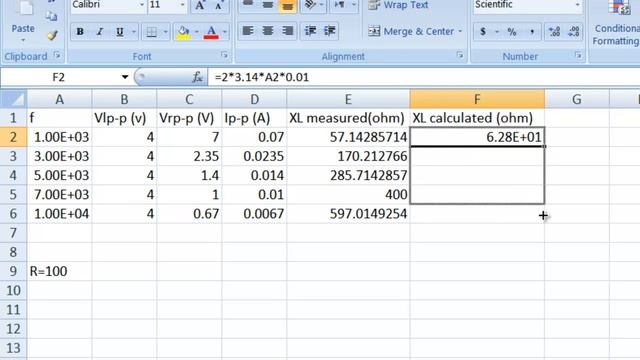Image resolution: width=640 pixels, height=360 pixels.
Task: Click cell A9 containing R=100
Action: tap(60, 271)
